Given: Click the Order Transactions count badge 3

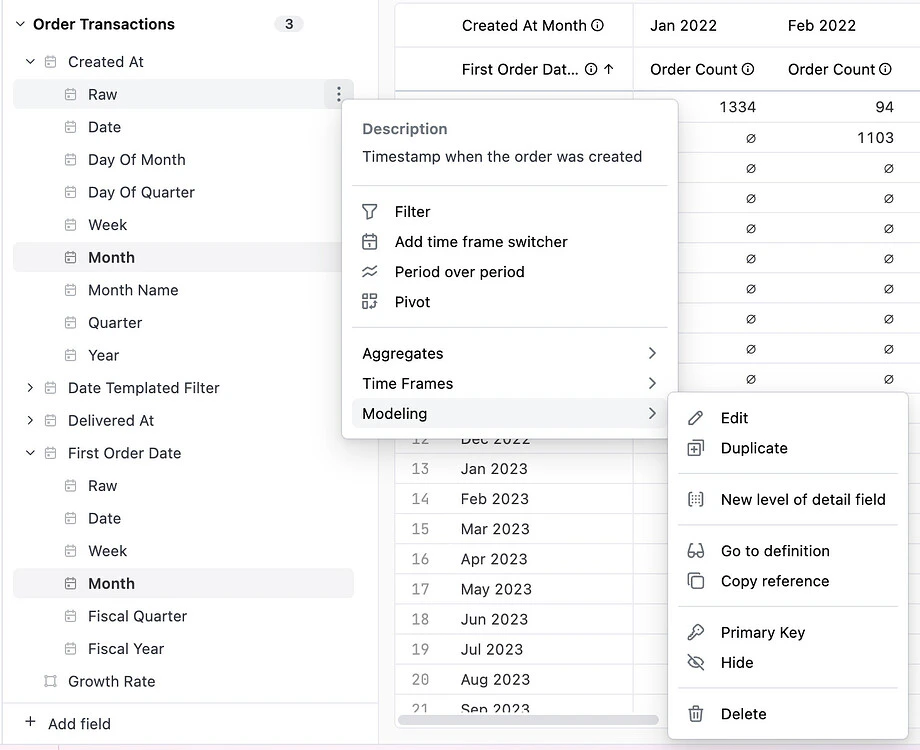Looking at the screenshot, I should (289, 24).
